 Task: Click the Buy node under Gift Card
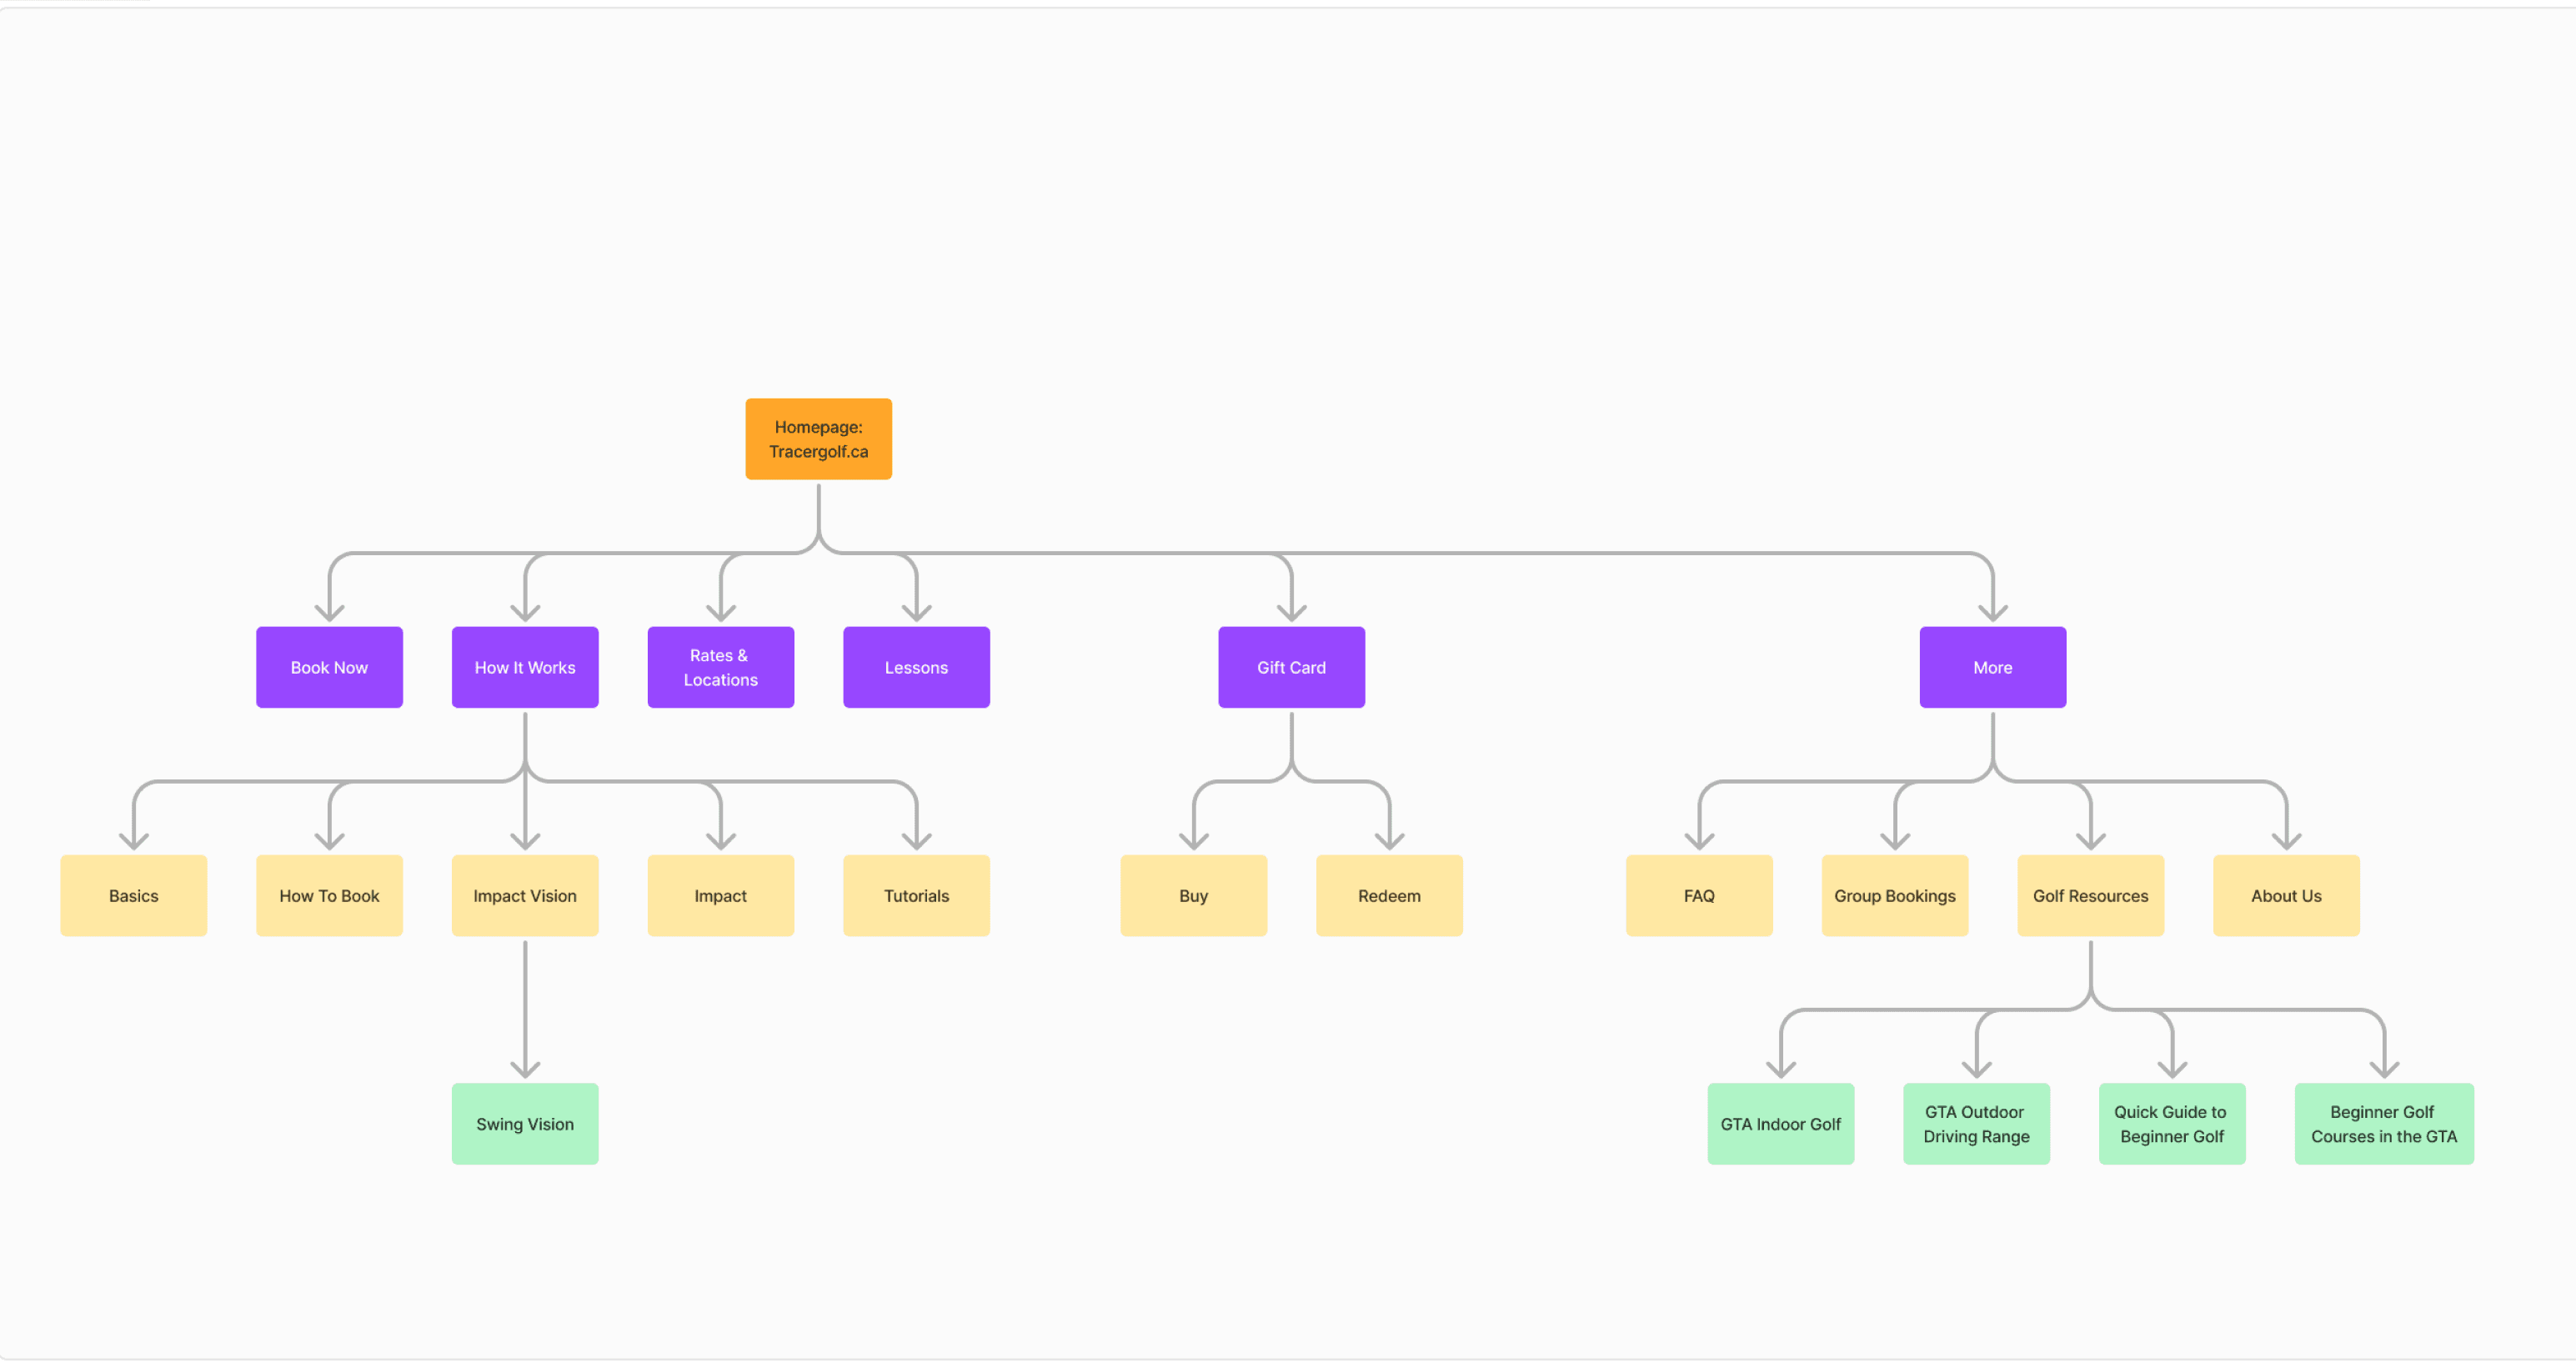[x=1193, y=895]
